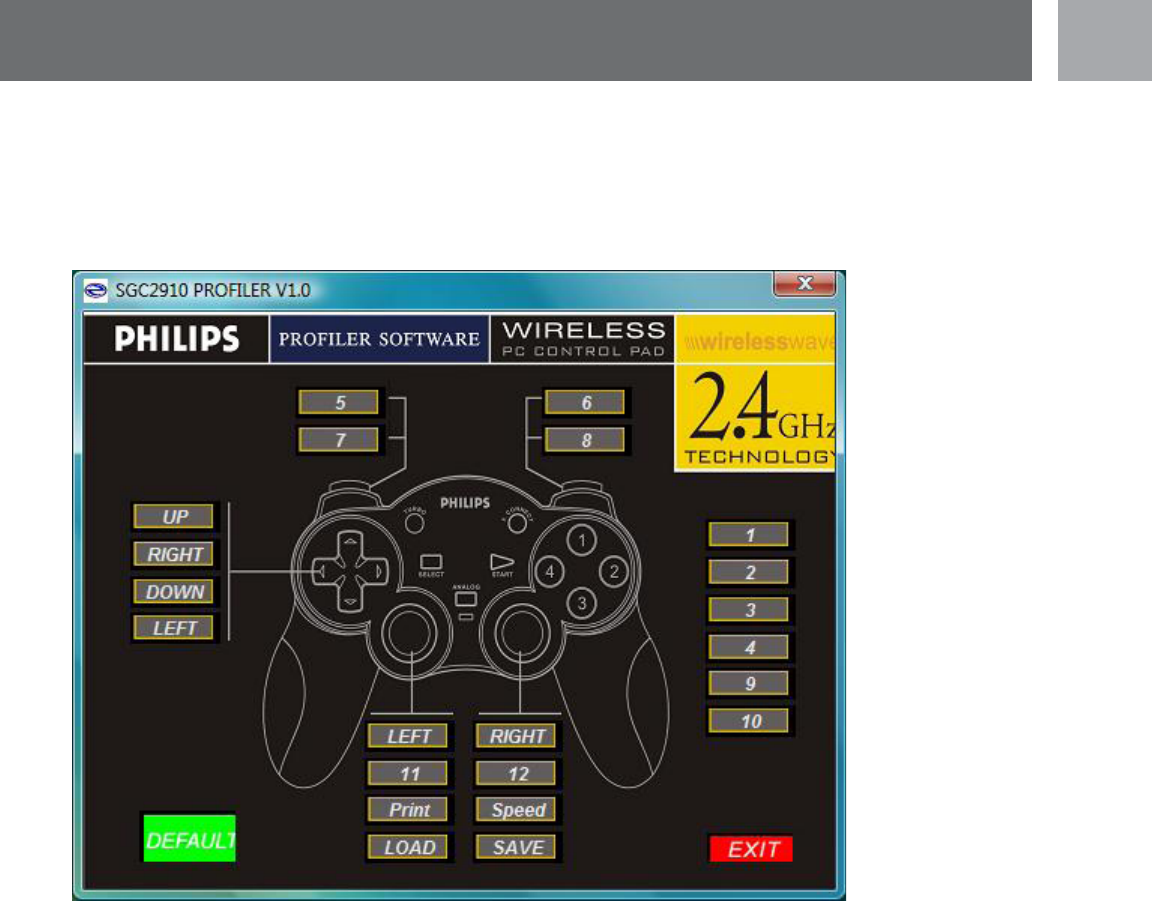This screenshot has width=1152, height=901.
Task: Click gamepad face button 4 in diagram
Action: [x=550, y=572]
